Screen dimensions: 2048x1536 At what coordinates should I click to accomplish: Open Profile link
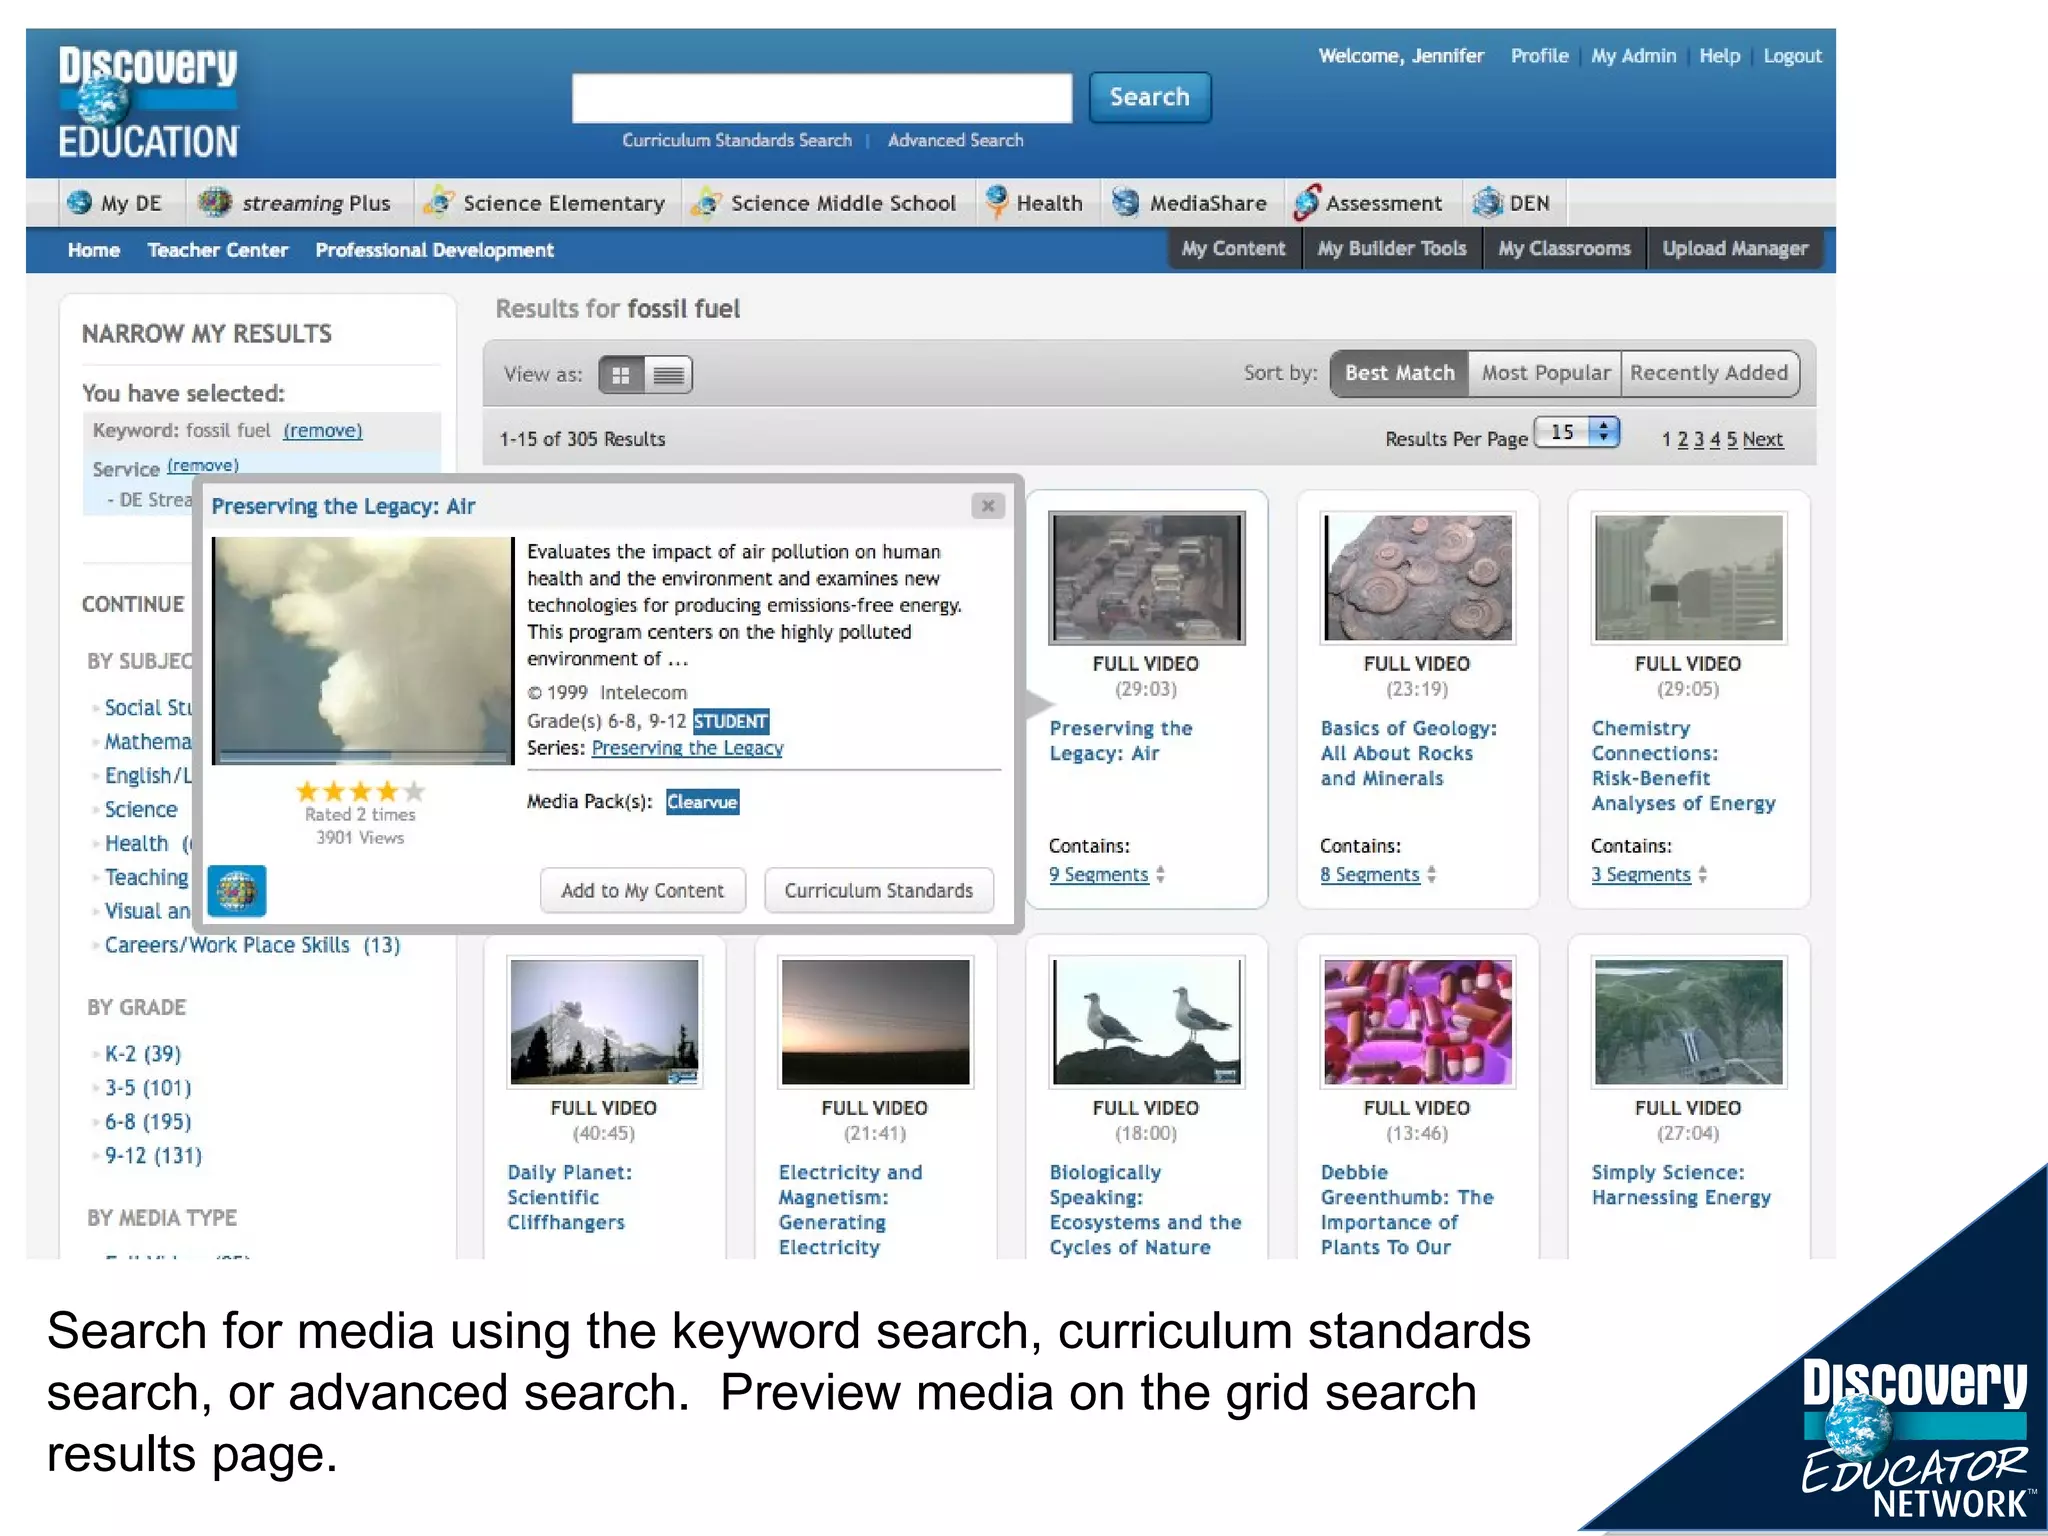(1539, 56)
